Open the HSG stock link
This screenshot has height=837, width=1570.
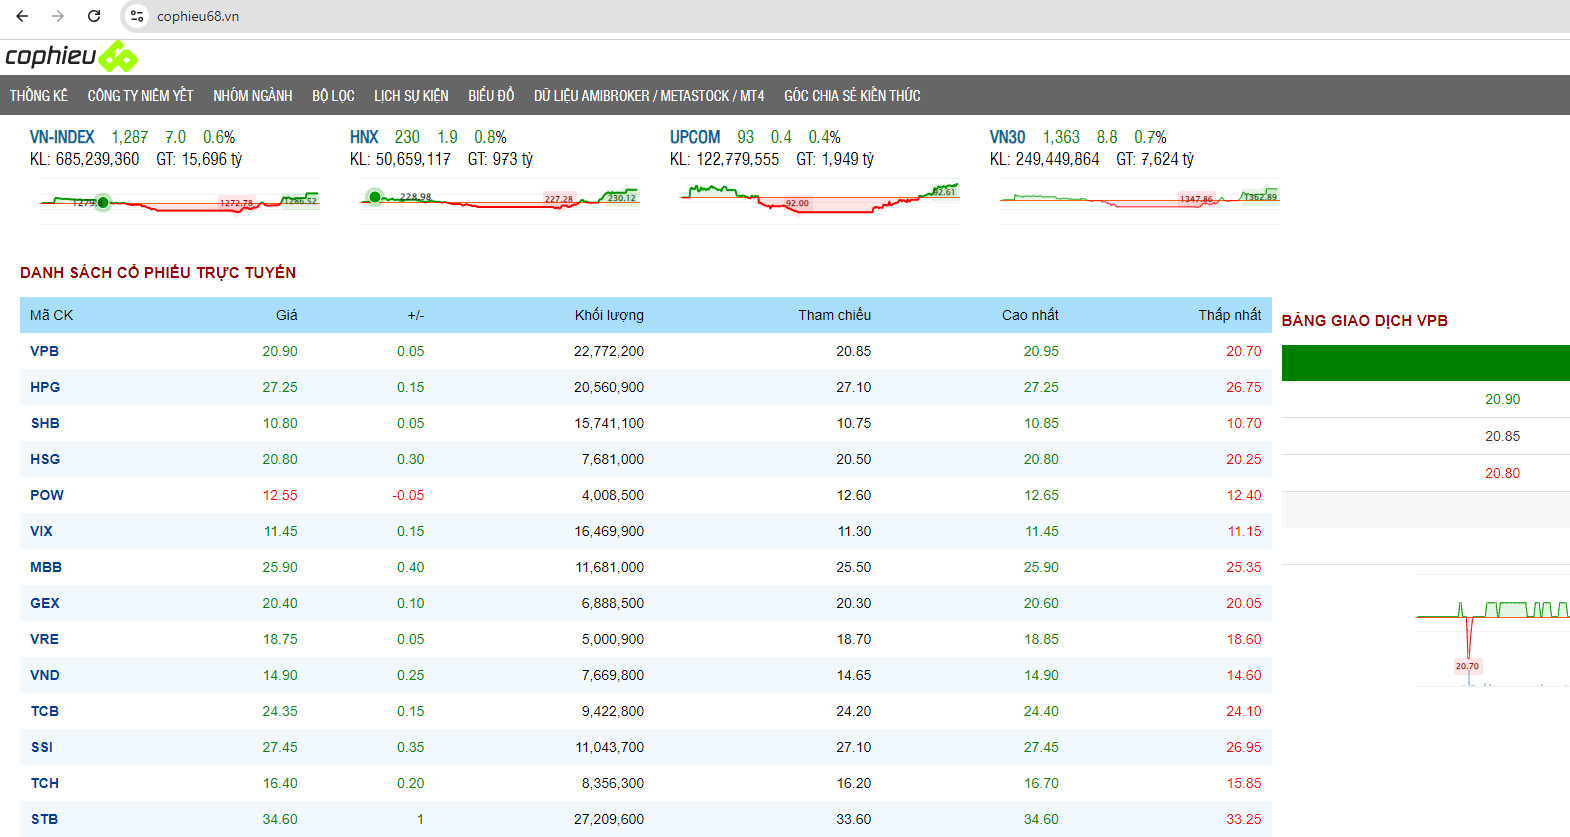pyautogui.click(x=45, y=459)
